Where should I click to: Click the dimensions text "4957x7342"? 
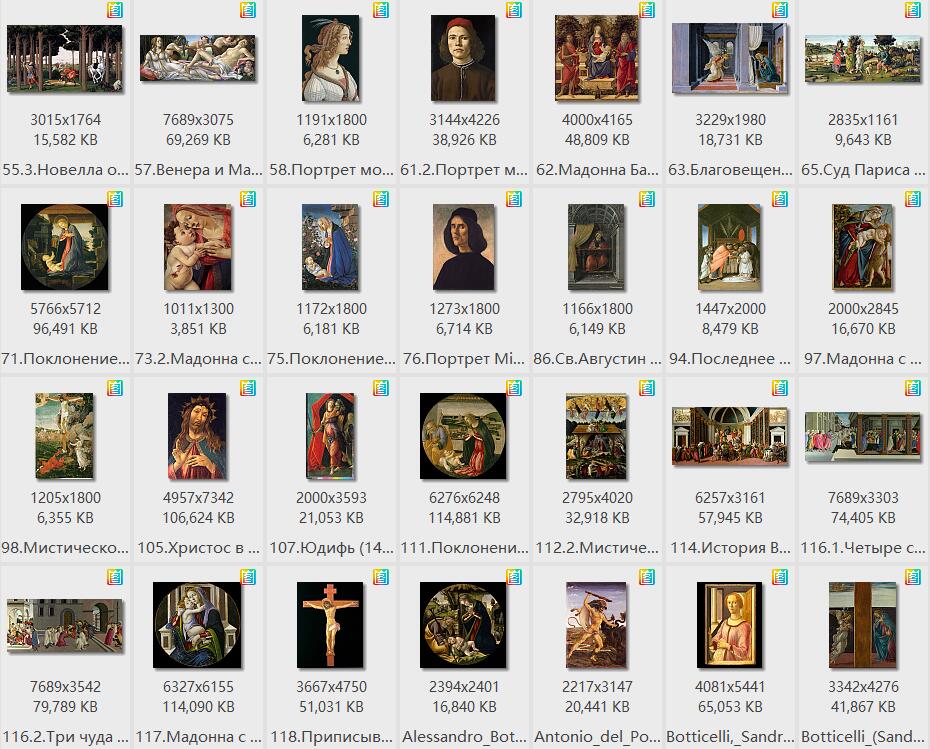click(198, 498)
